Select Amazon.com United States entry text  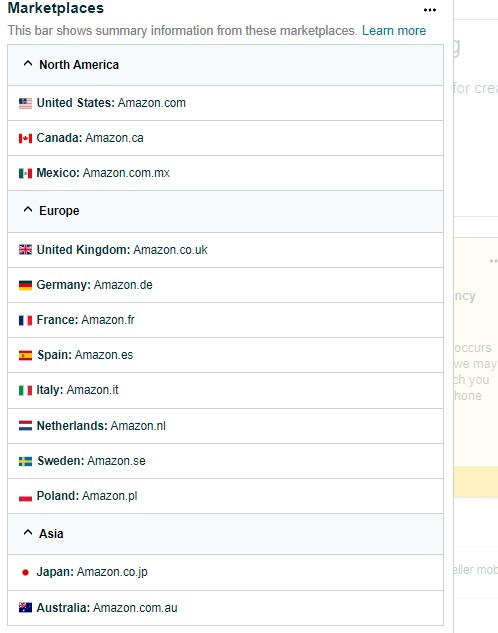click(x=152, y=103)
